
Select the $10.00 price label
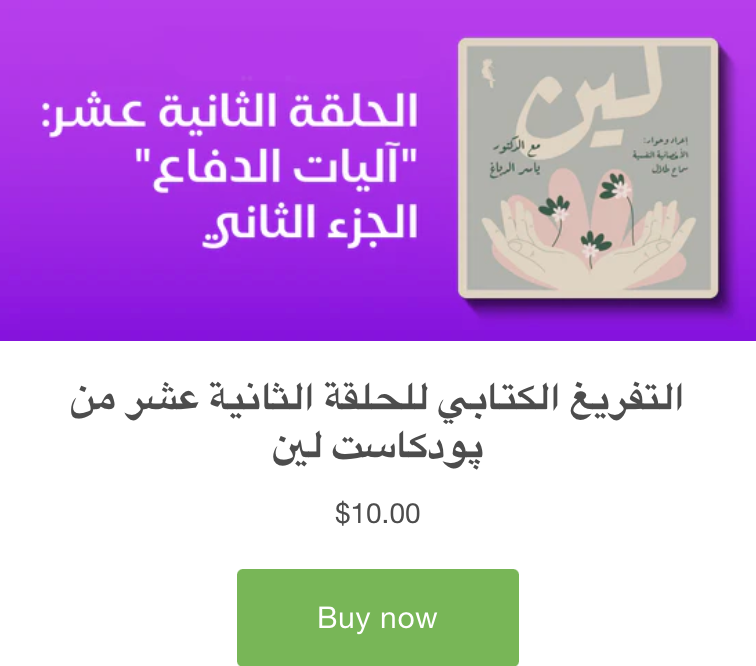coord(378,514)
